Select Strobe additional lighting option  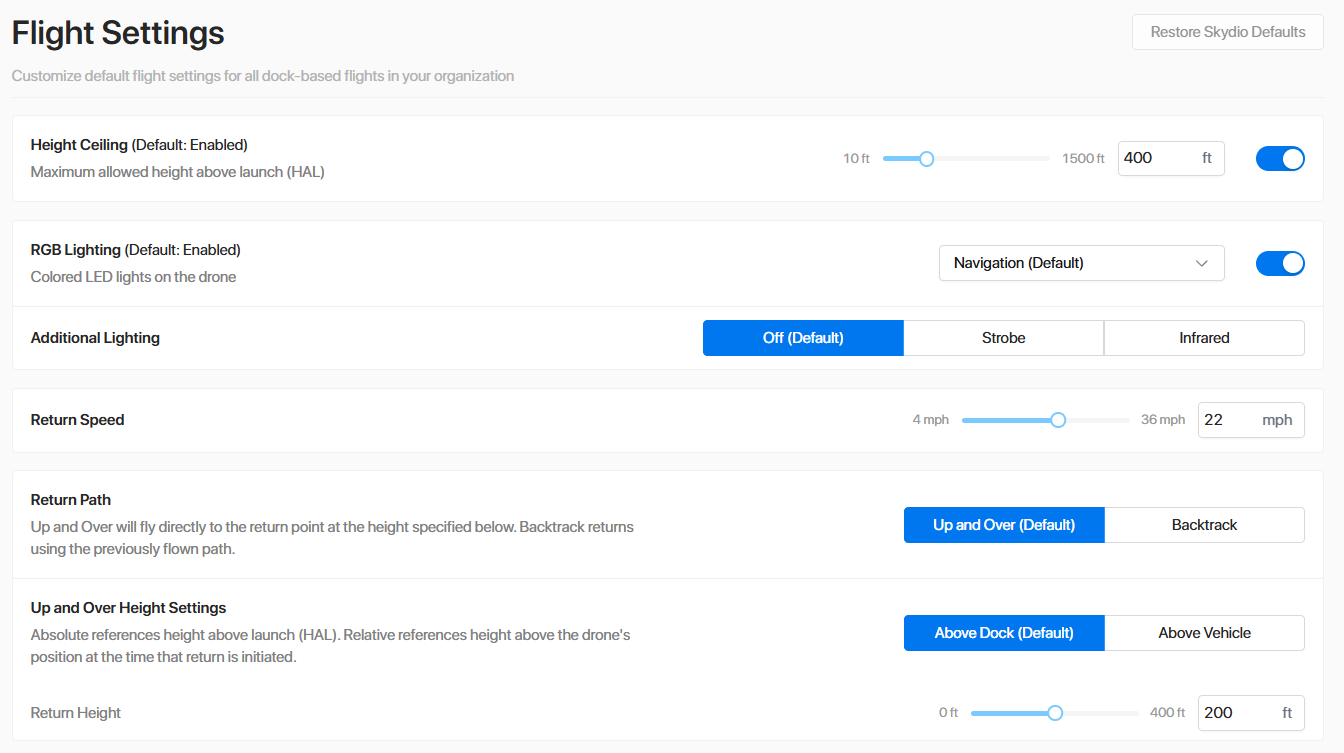click(1003, 338)
